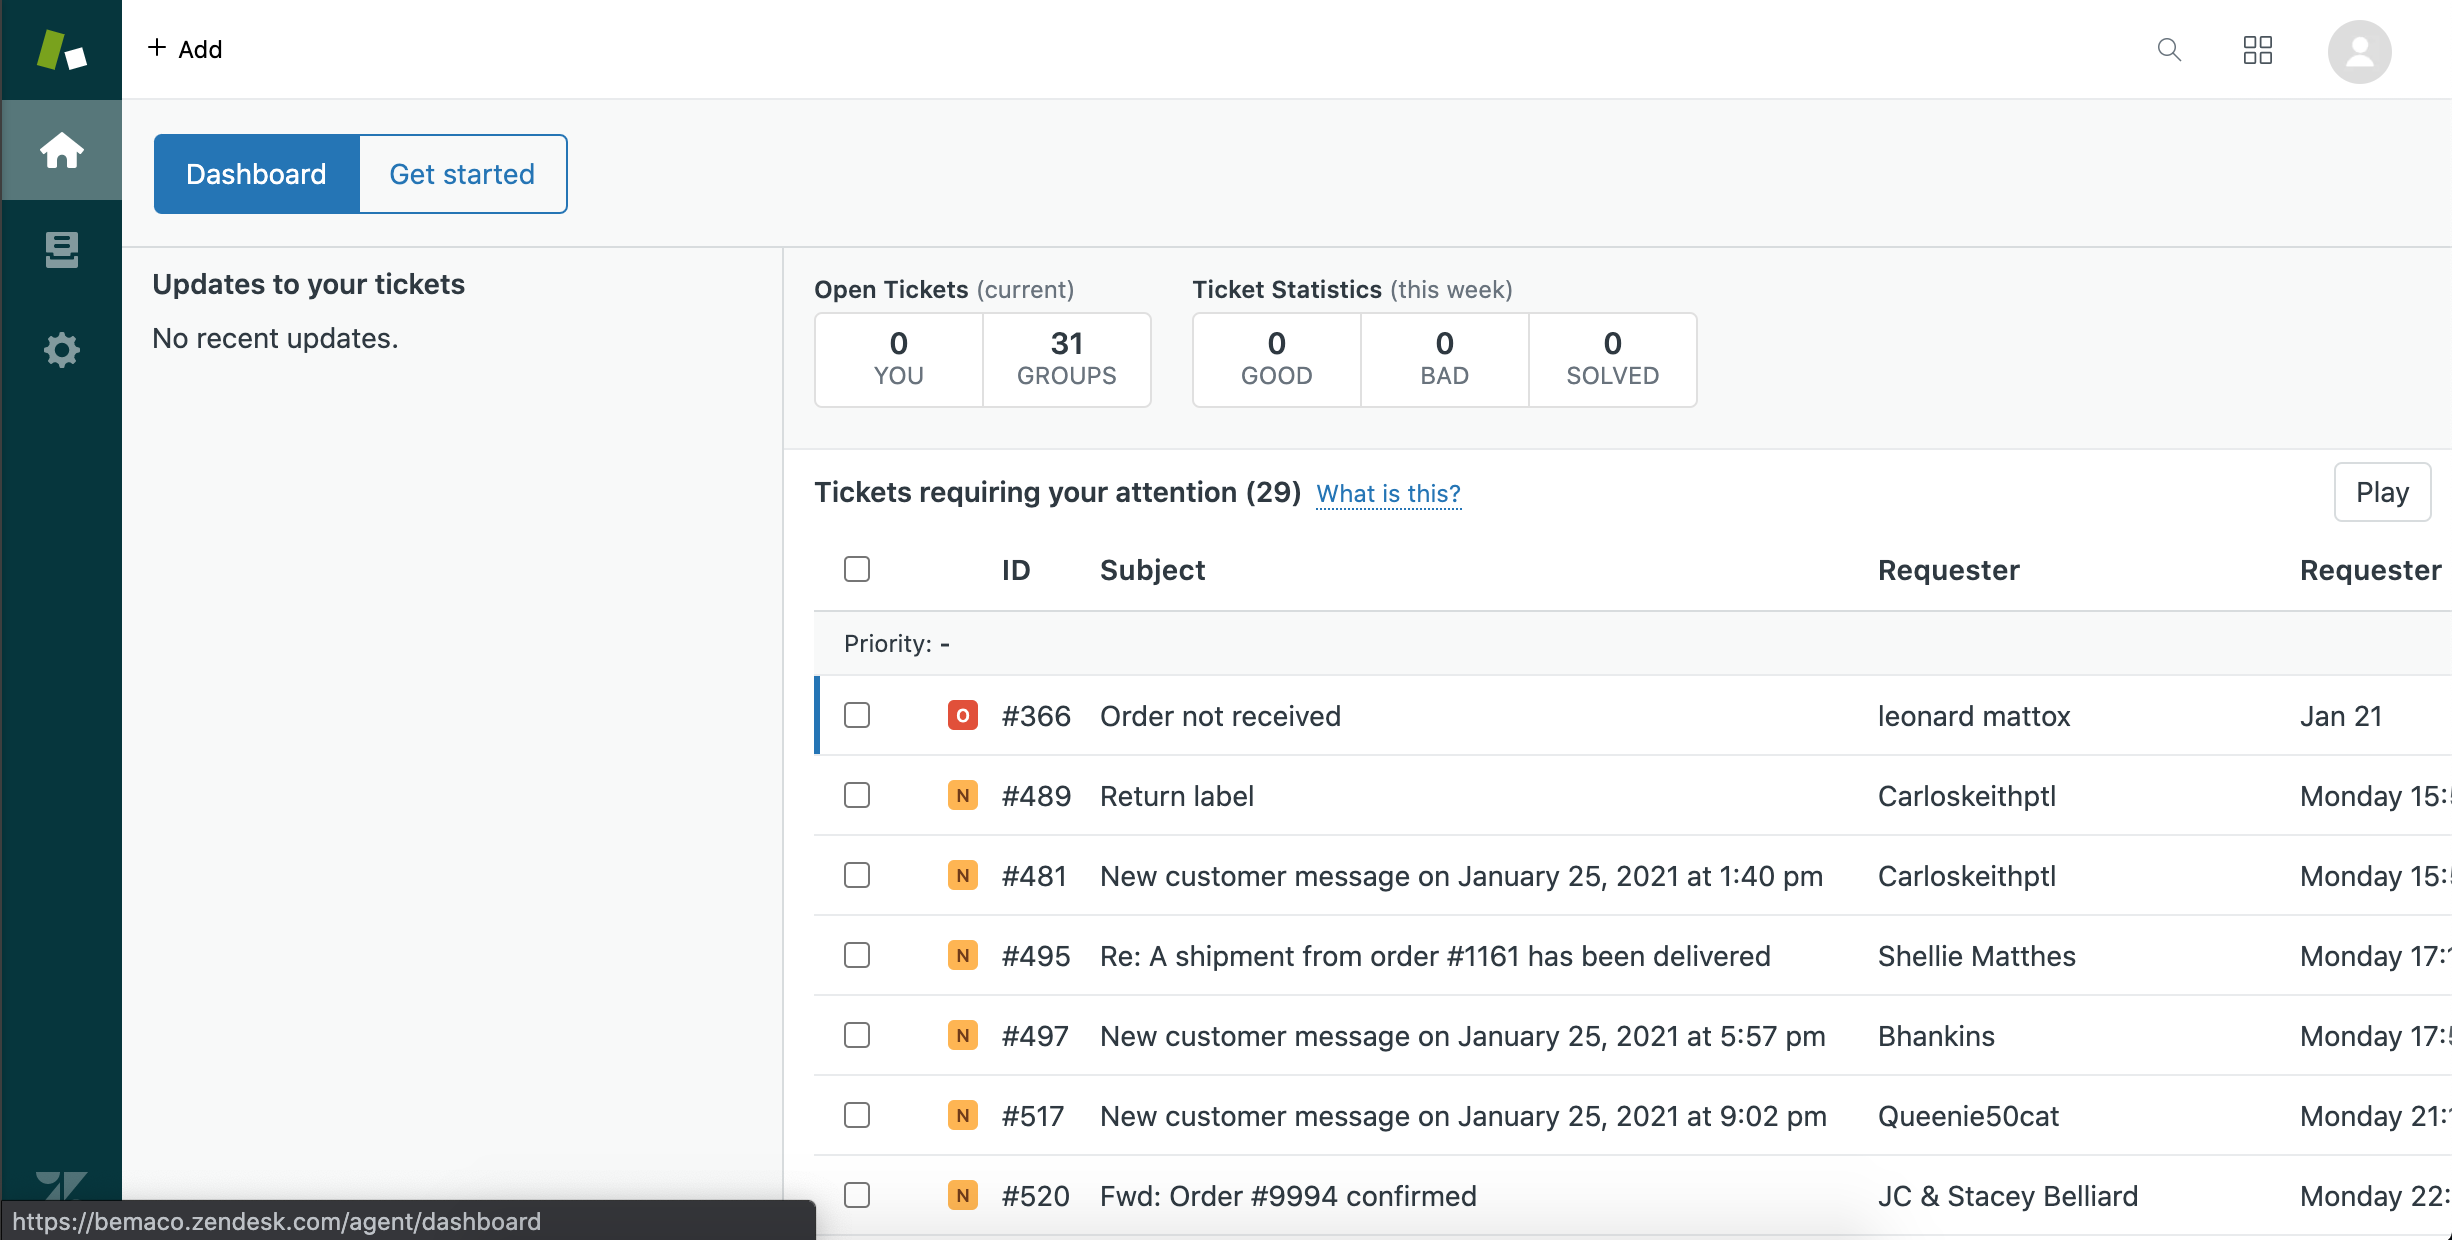Open the Zendesk products grid icon
Screen dimensions: 2452x1240
tap(2257, 49)
